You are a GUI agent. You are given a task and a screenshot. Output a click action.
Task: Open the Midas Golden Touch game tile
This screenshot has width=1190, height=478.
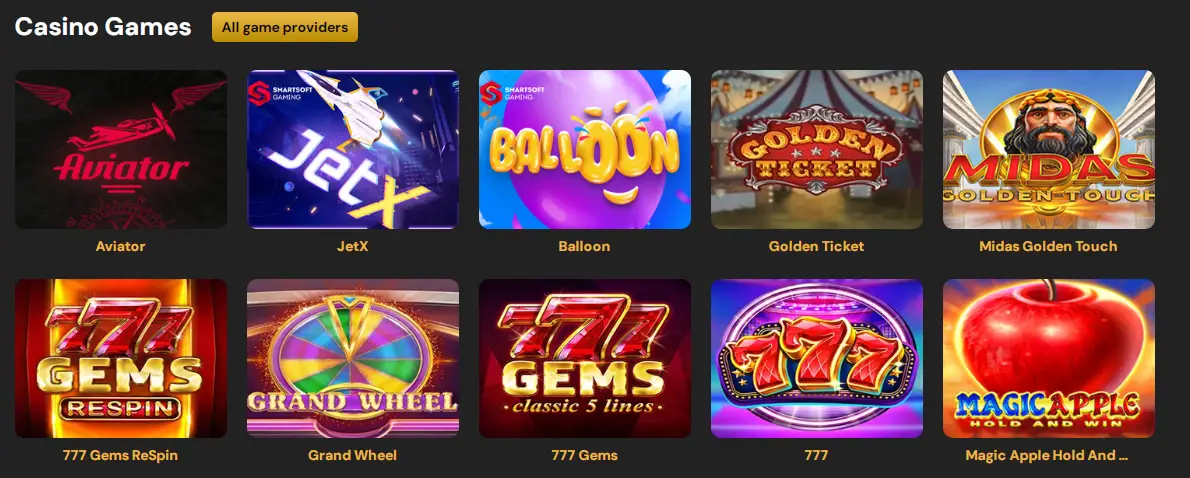[1048, 149]
